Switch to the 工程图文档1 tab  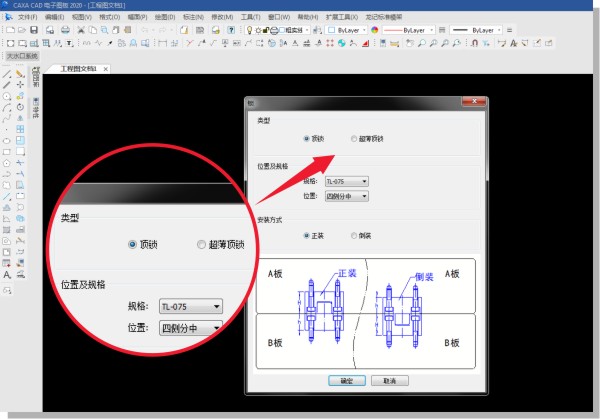point(78,69)
